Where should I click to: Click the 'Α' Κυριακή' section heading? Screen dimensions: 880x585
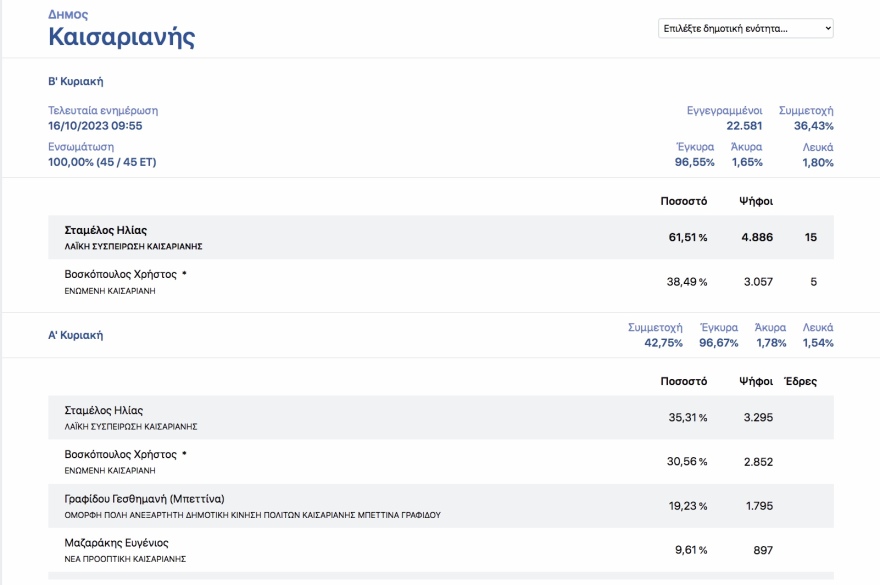(x=76, y=335)
